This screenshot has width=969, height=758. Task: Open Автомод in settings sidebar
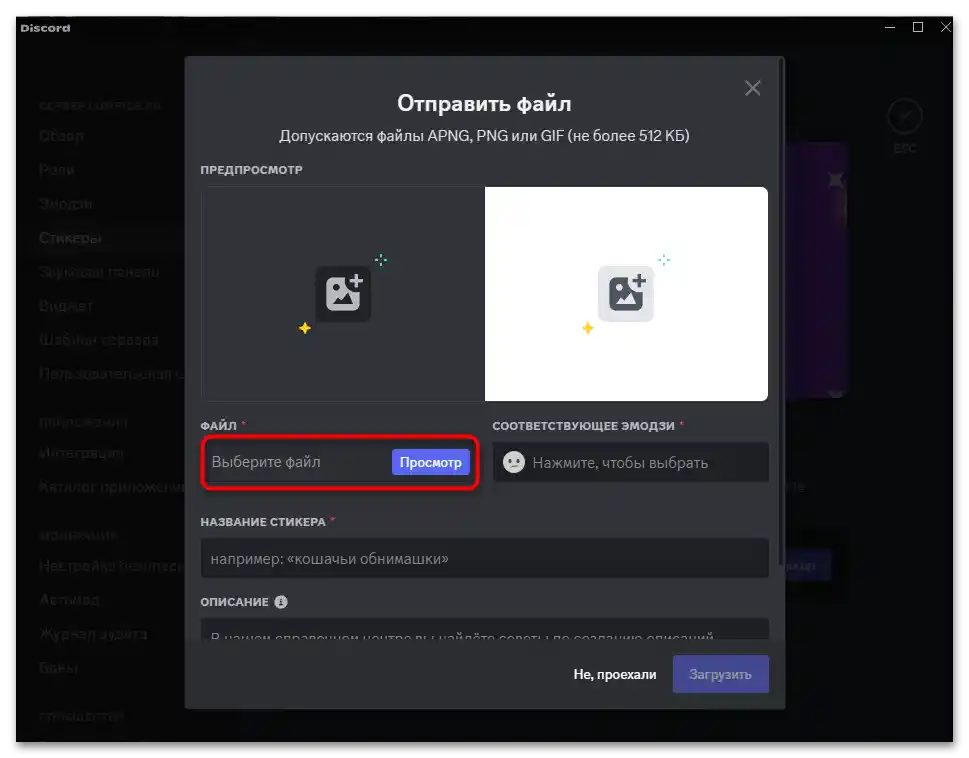[x=69, y=600]
